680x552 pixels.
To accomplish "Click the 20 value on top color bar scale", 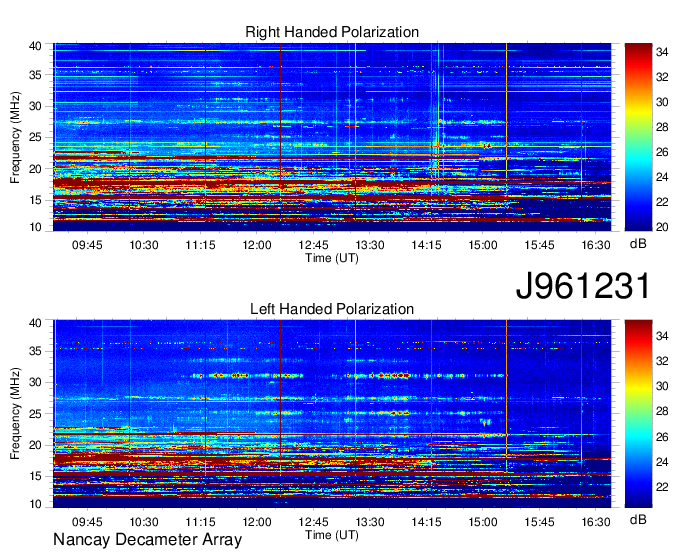I will [x=662, y=227].
